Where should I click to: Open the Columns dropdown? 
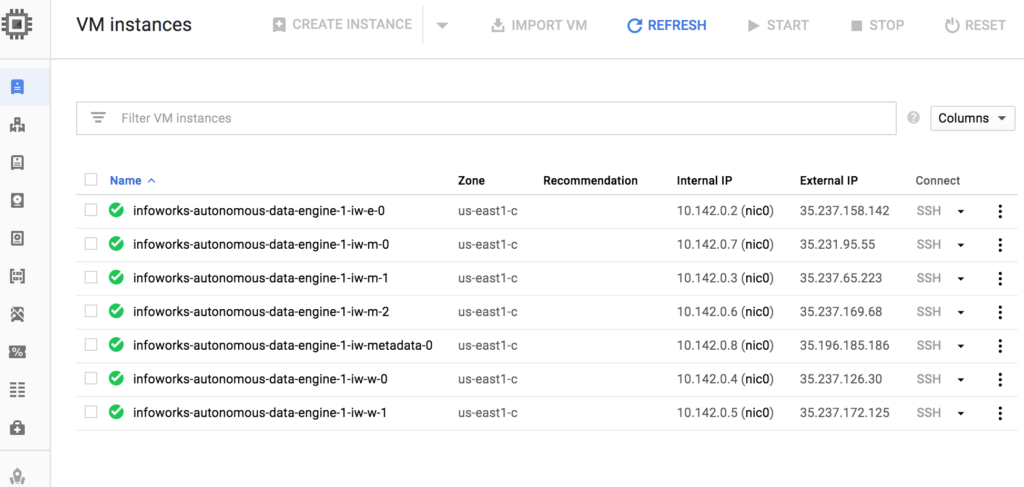coord(972,118)
